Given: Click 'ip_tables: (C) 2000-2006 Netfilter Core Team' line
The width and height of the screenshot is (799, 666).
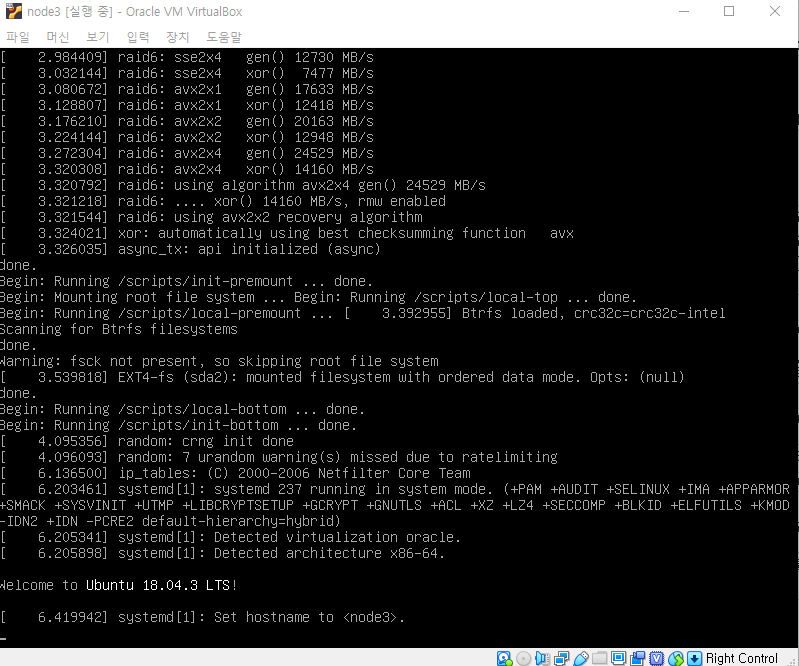Looking at the screenshot, I should (x=235, y=473).
